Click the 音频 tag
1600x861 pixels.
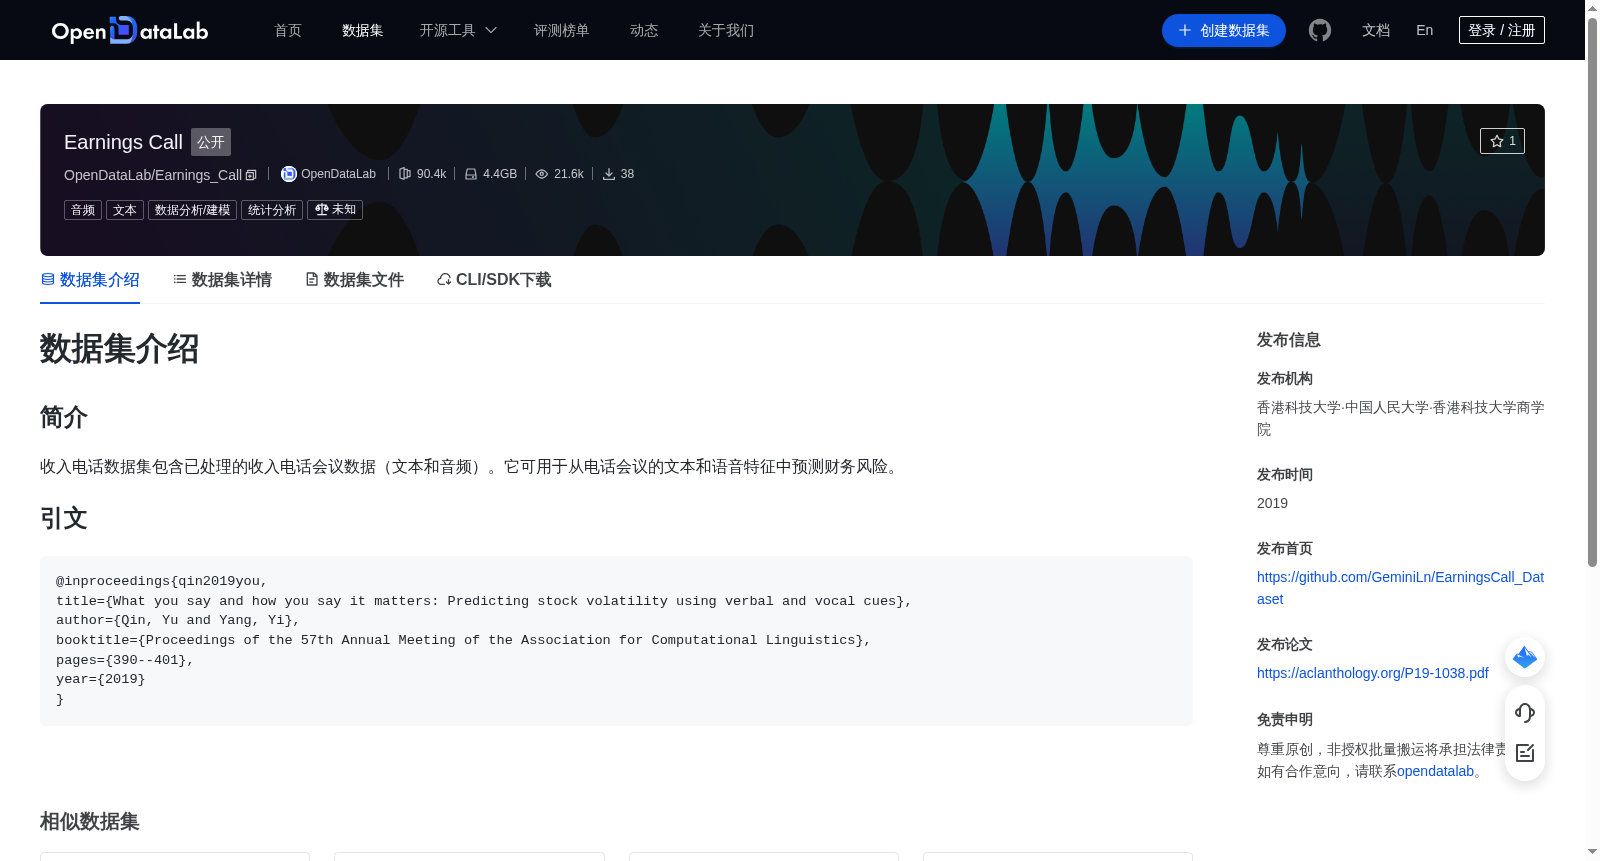[x=83, y=210]
